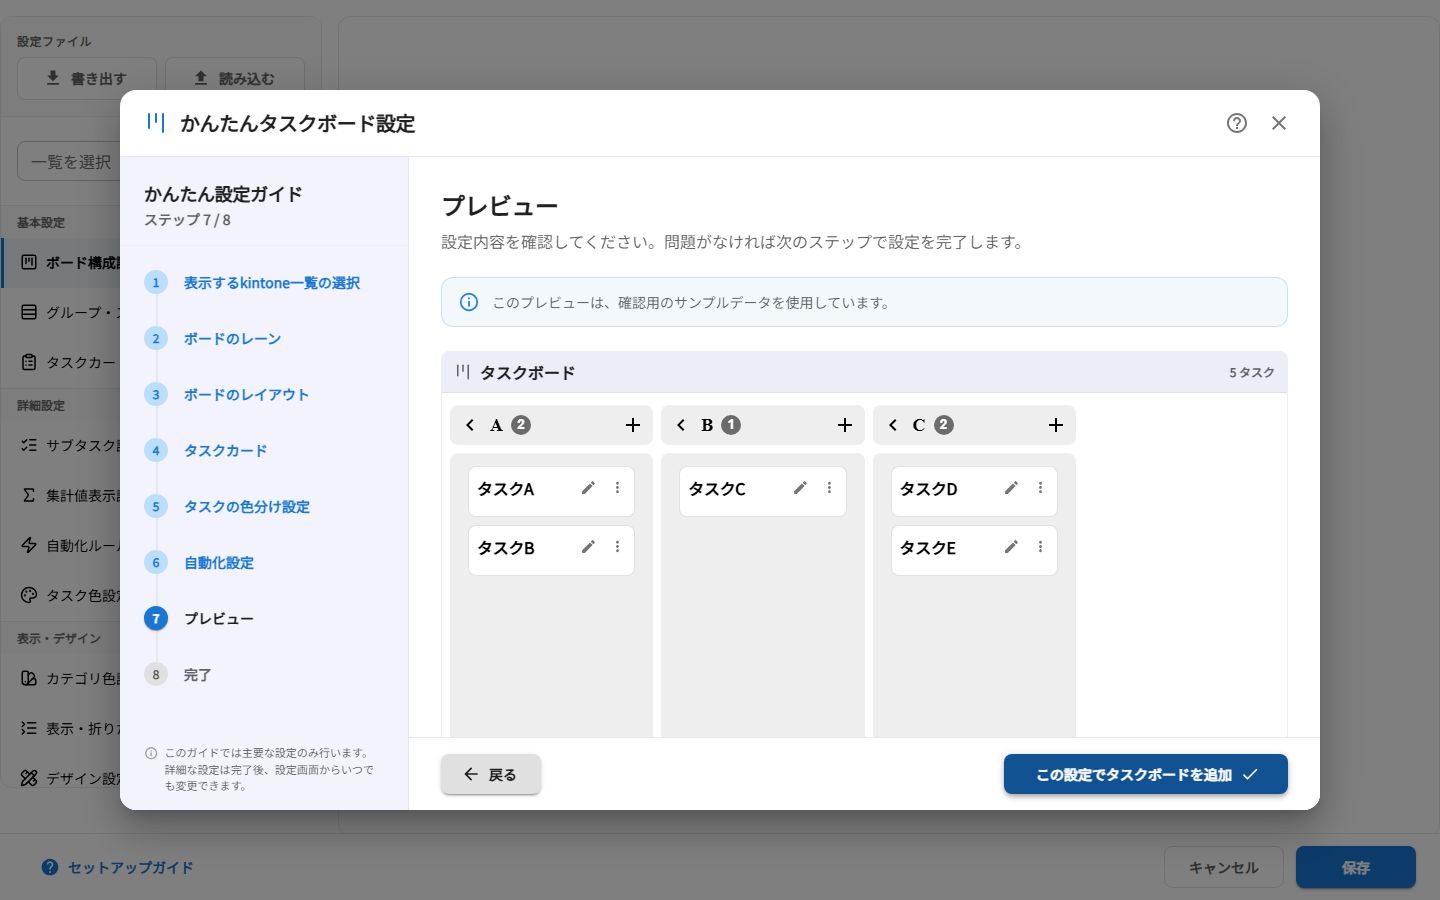Select 集計値表示 item in background sidebar
The image size is (1440, 900).
tap(62, 495)
